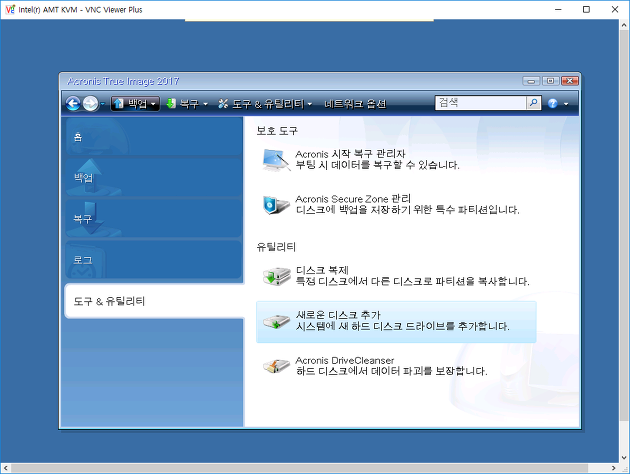Select the 홈 sidebar tab
Viewport: 630px width, 474px height.
pyautogui.click(x=154, y=136)
